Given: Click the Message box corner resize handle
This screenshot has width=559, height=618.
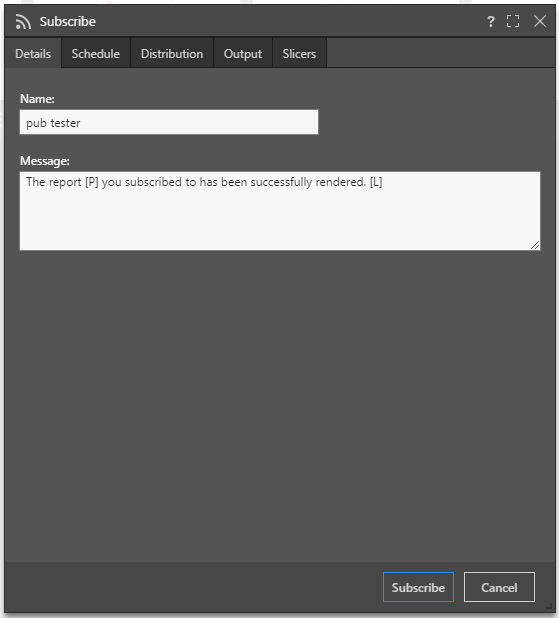Looking at the screenshot, I should (x=535, y=245).
